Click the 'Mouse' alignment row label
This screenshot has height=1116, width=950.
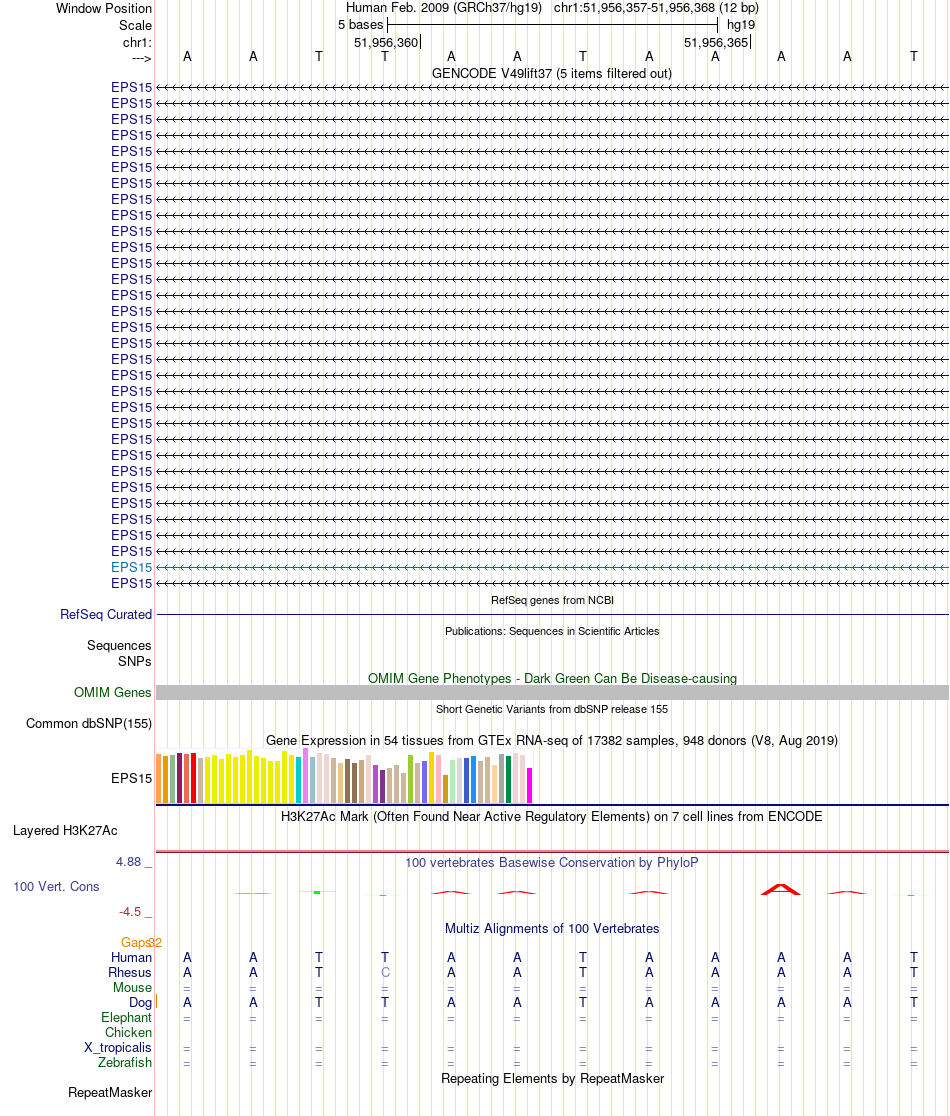pyautogui.click(x=132, y=987)
